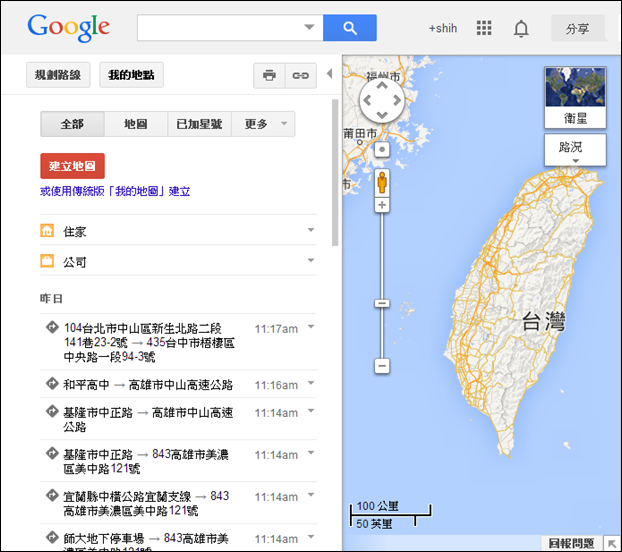The height and width of the screenshot is (552, 622).
Task: Click the print icon button
Action: [x=269, y=75]
